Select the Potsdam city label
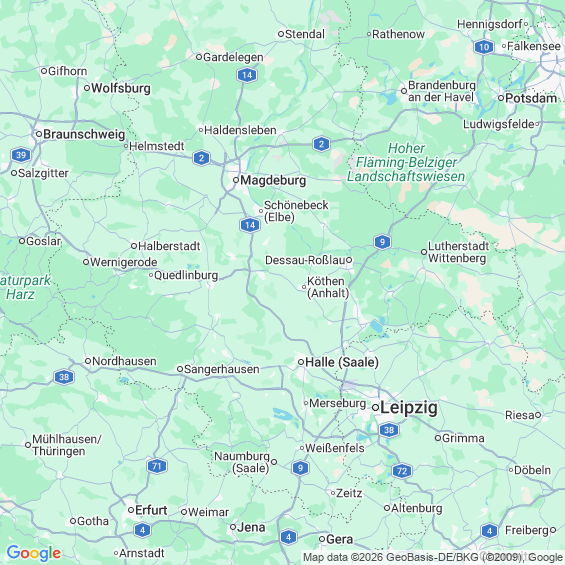Image resolution: width=565 pixels, height=565 pixels. (531, 98)
